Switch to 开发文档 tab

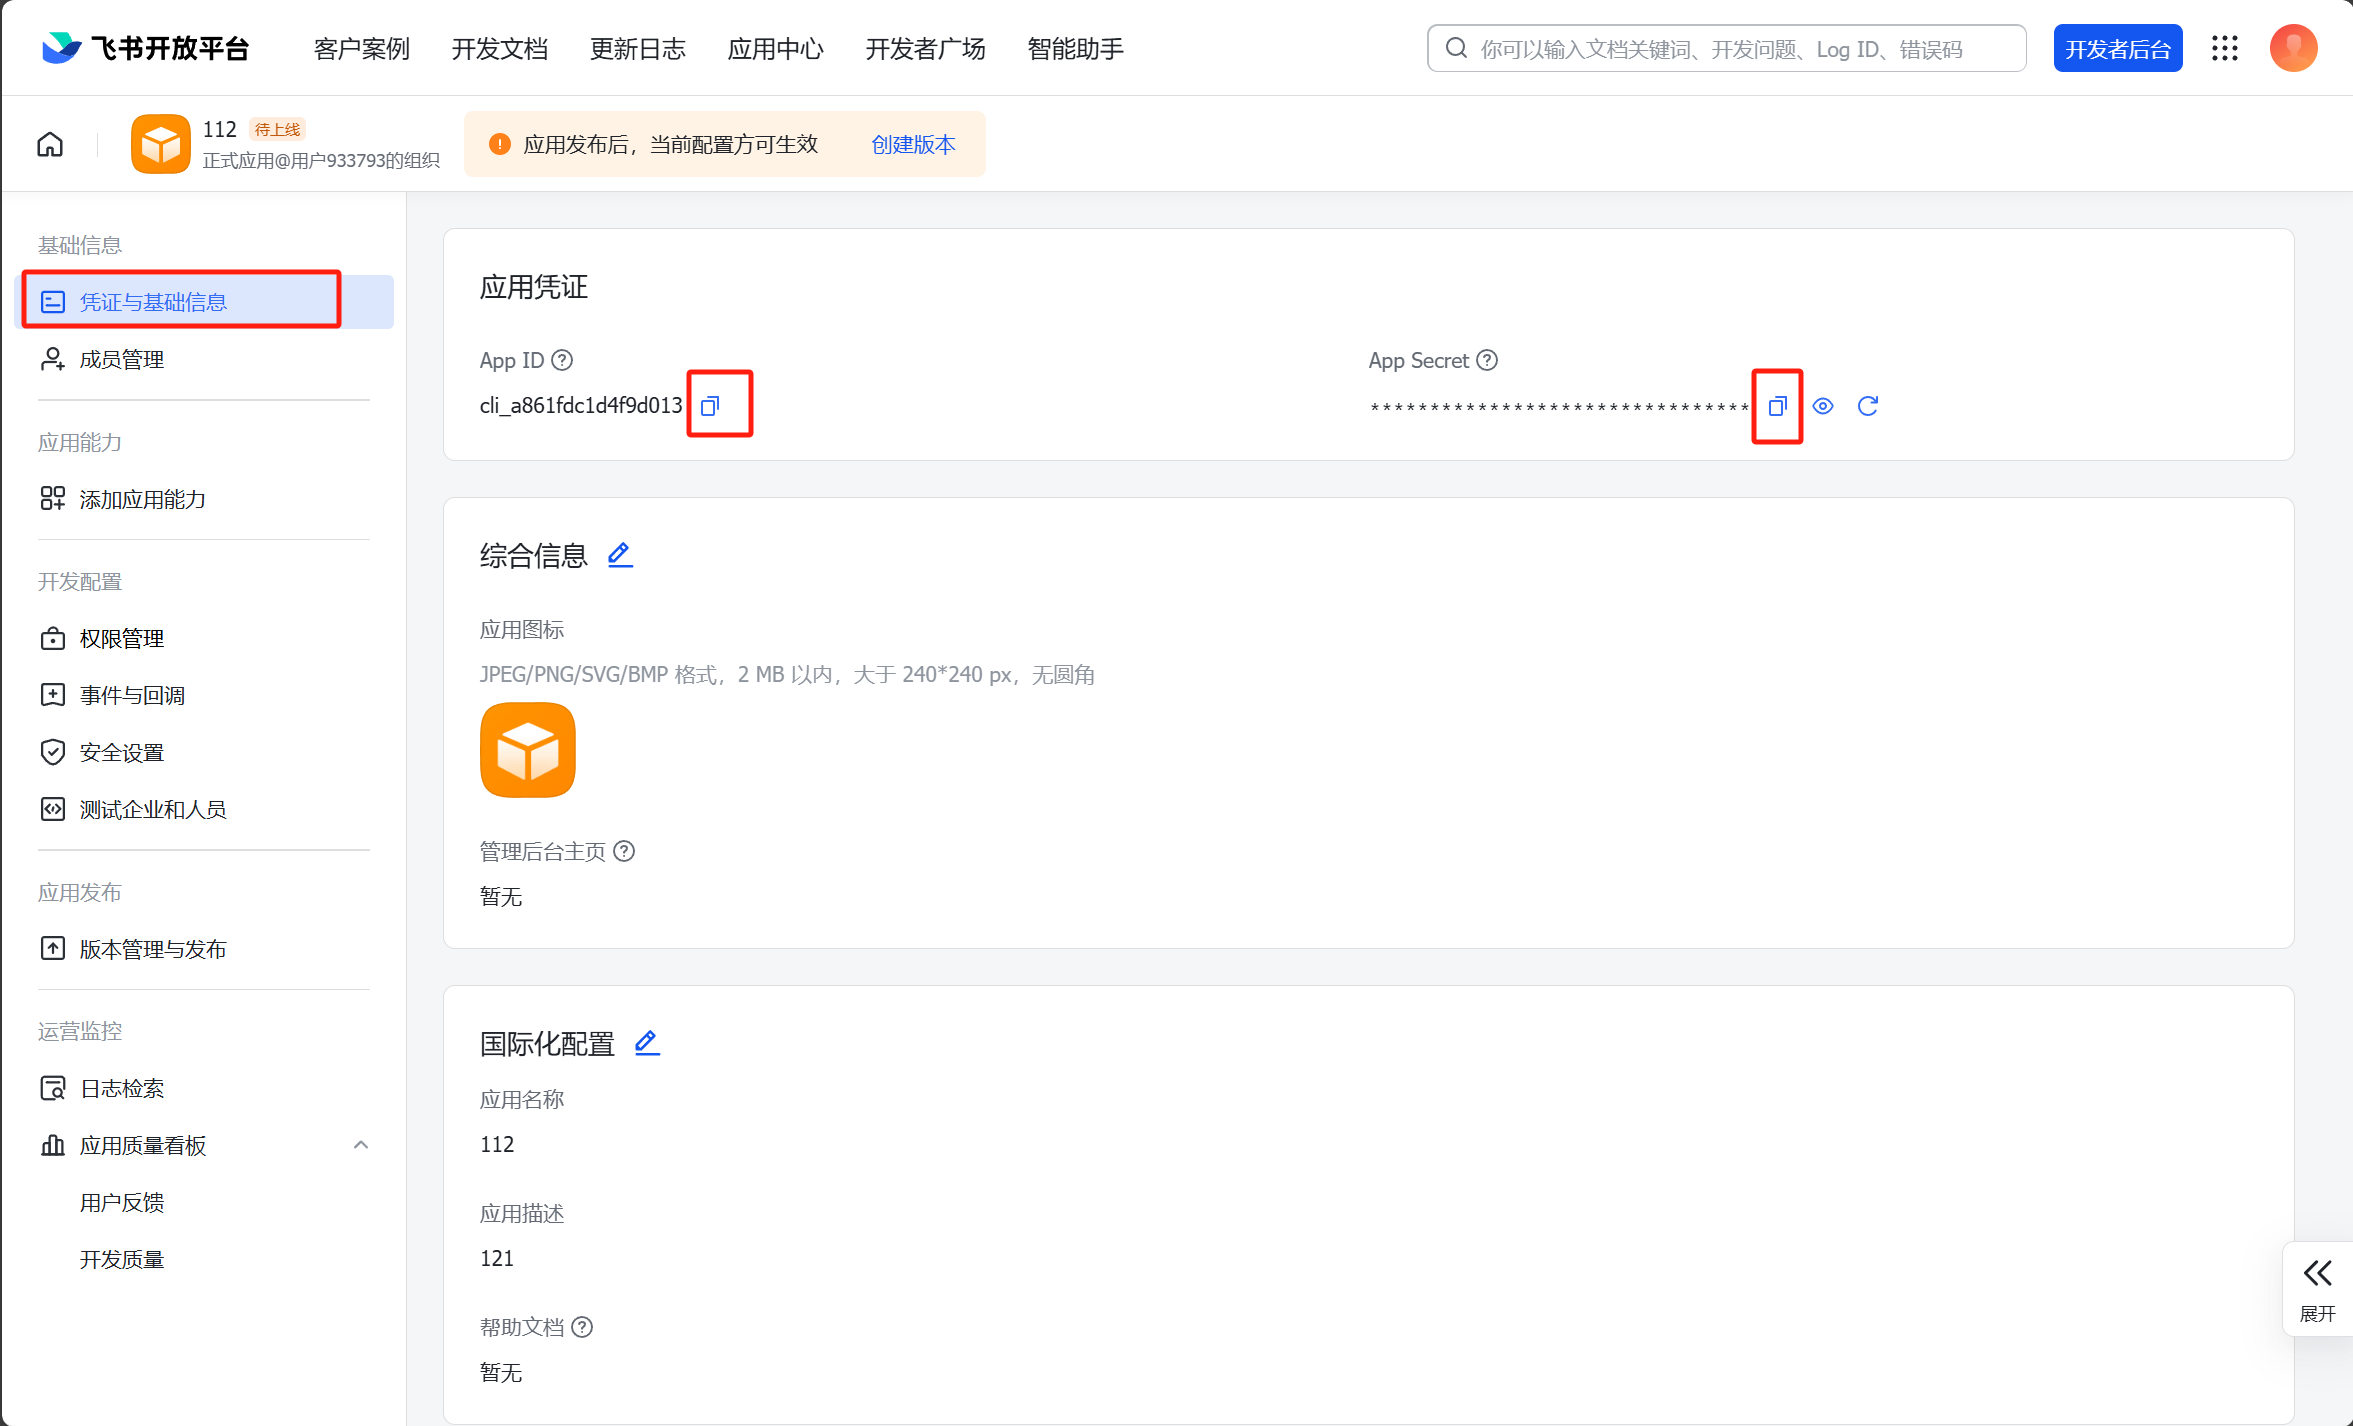(x=499, y=48)
